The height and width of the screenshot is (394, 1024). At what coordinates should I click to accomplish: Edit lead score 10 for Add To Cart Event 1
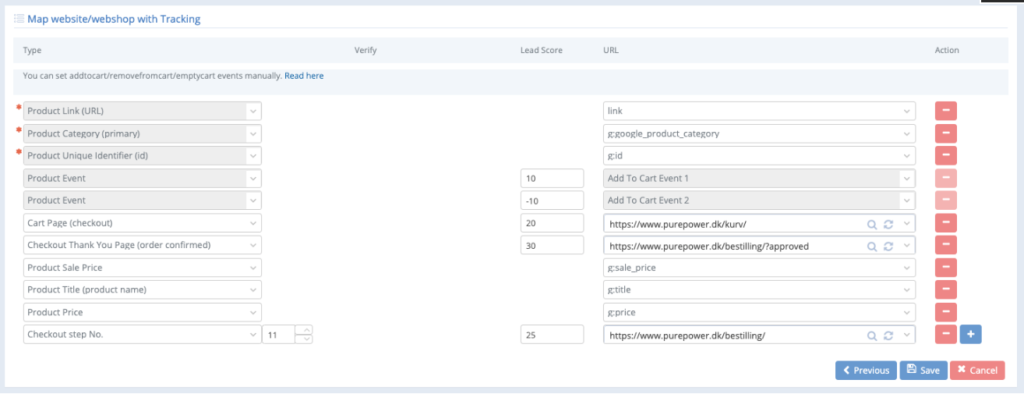pyautogui.click(x=552, y=178)
